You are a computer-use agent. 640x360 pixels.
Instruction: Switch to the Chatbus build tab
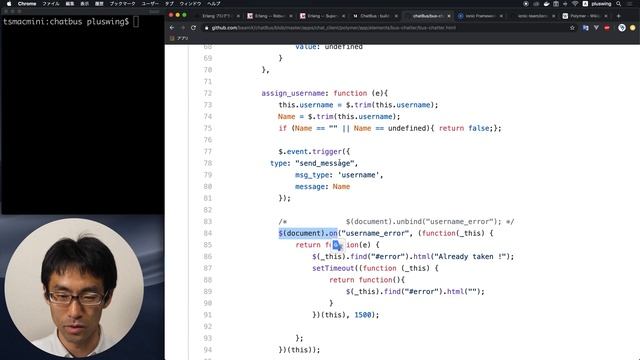click(375, 16)
